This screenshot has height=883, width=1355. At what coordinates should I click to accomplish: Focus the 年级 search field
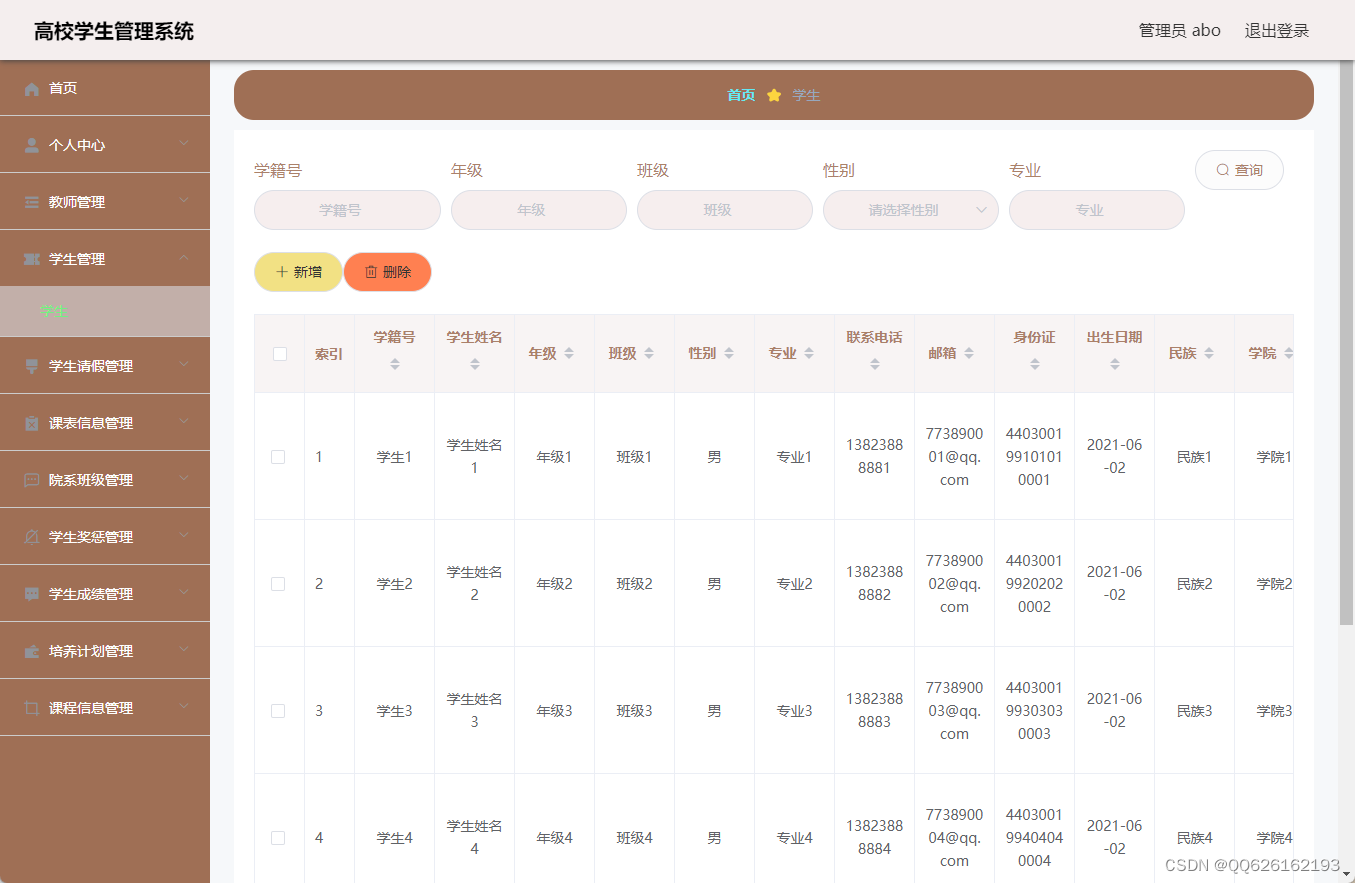point(539,210)
